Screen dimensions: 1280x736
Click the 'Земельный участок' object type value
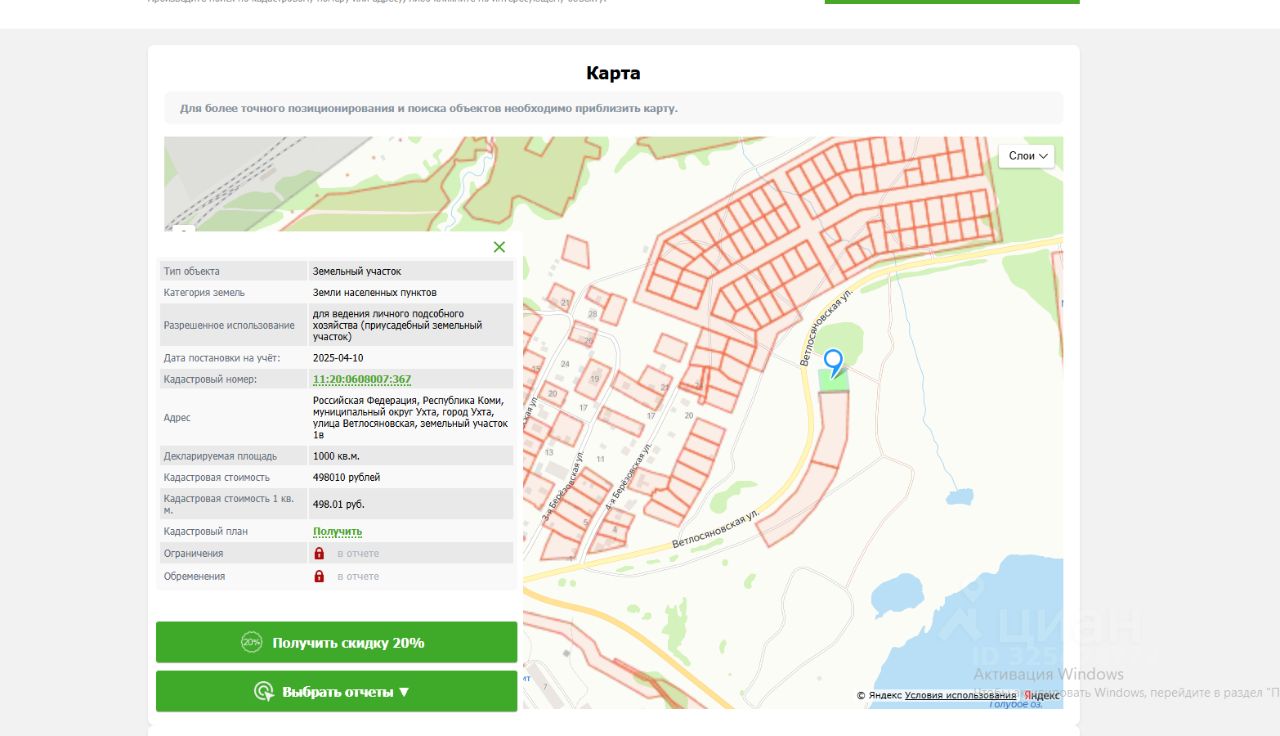(x=357, y=271)
